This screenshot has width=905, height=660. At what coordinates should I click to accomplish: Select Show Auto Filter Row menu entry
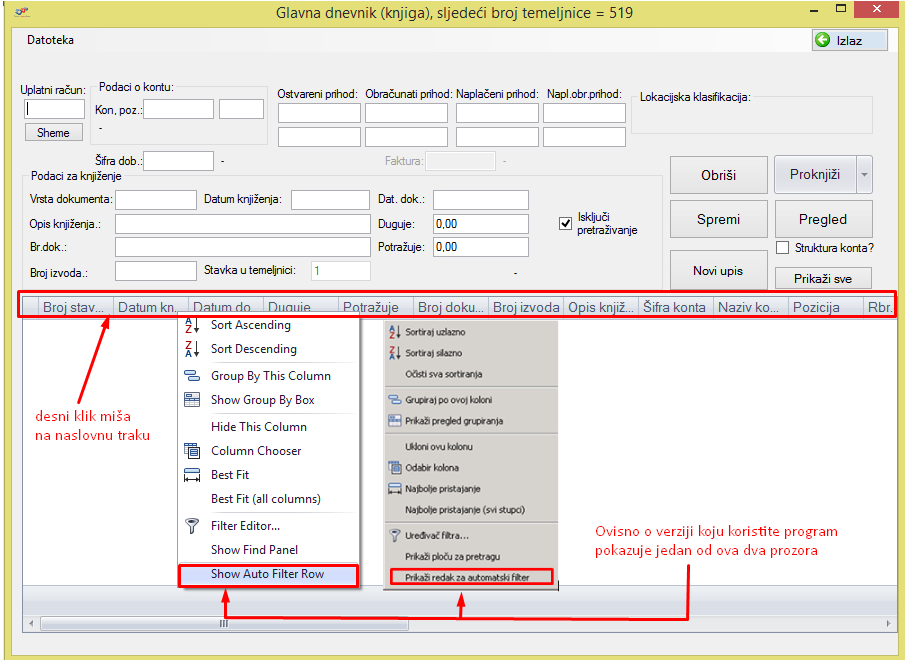tap(267, 575)
